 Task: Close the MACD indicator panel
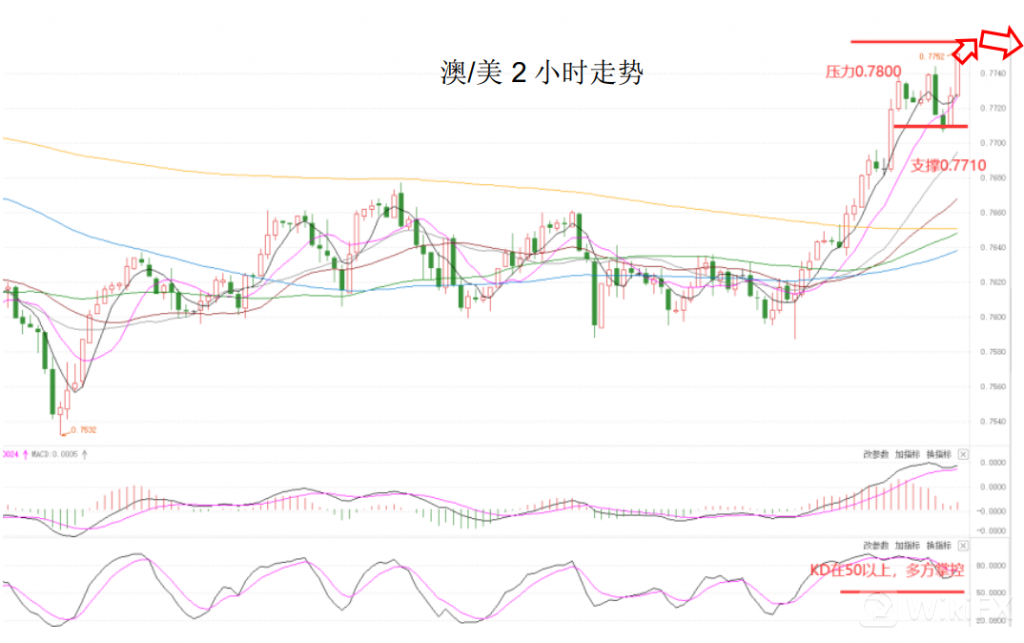963,454
